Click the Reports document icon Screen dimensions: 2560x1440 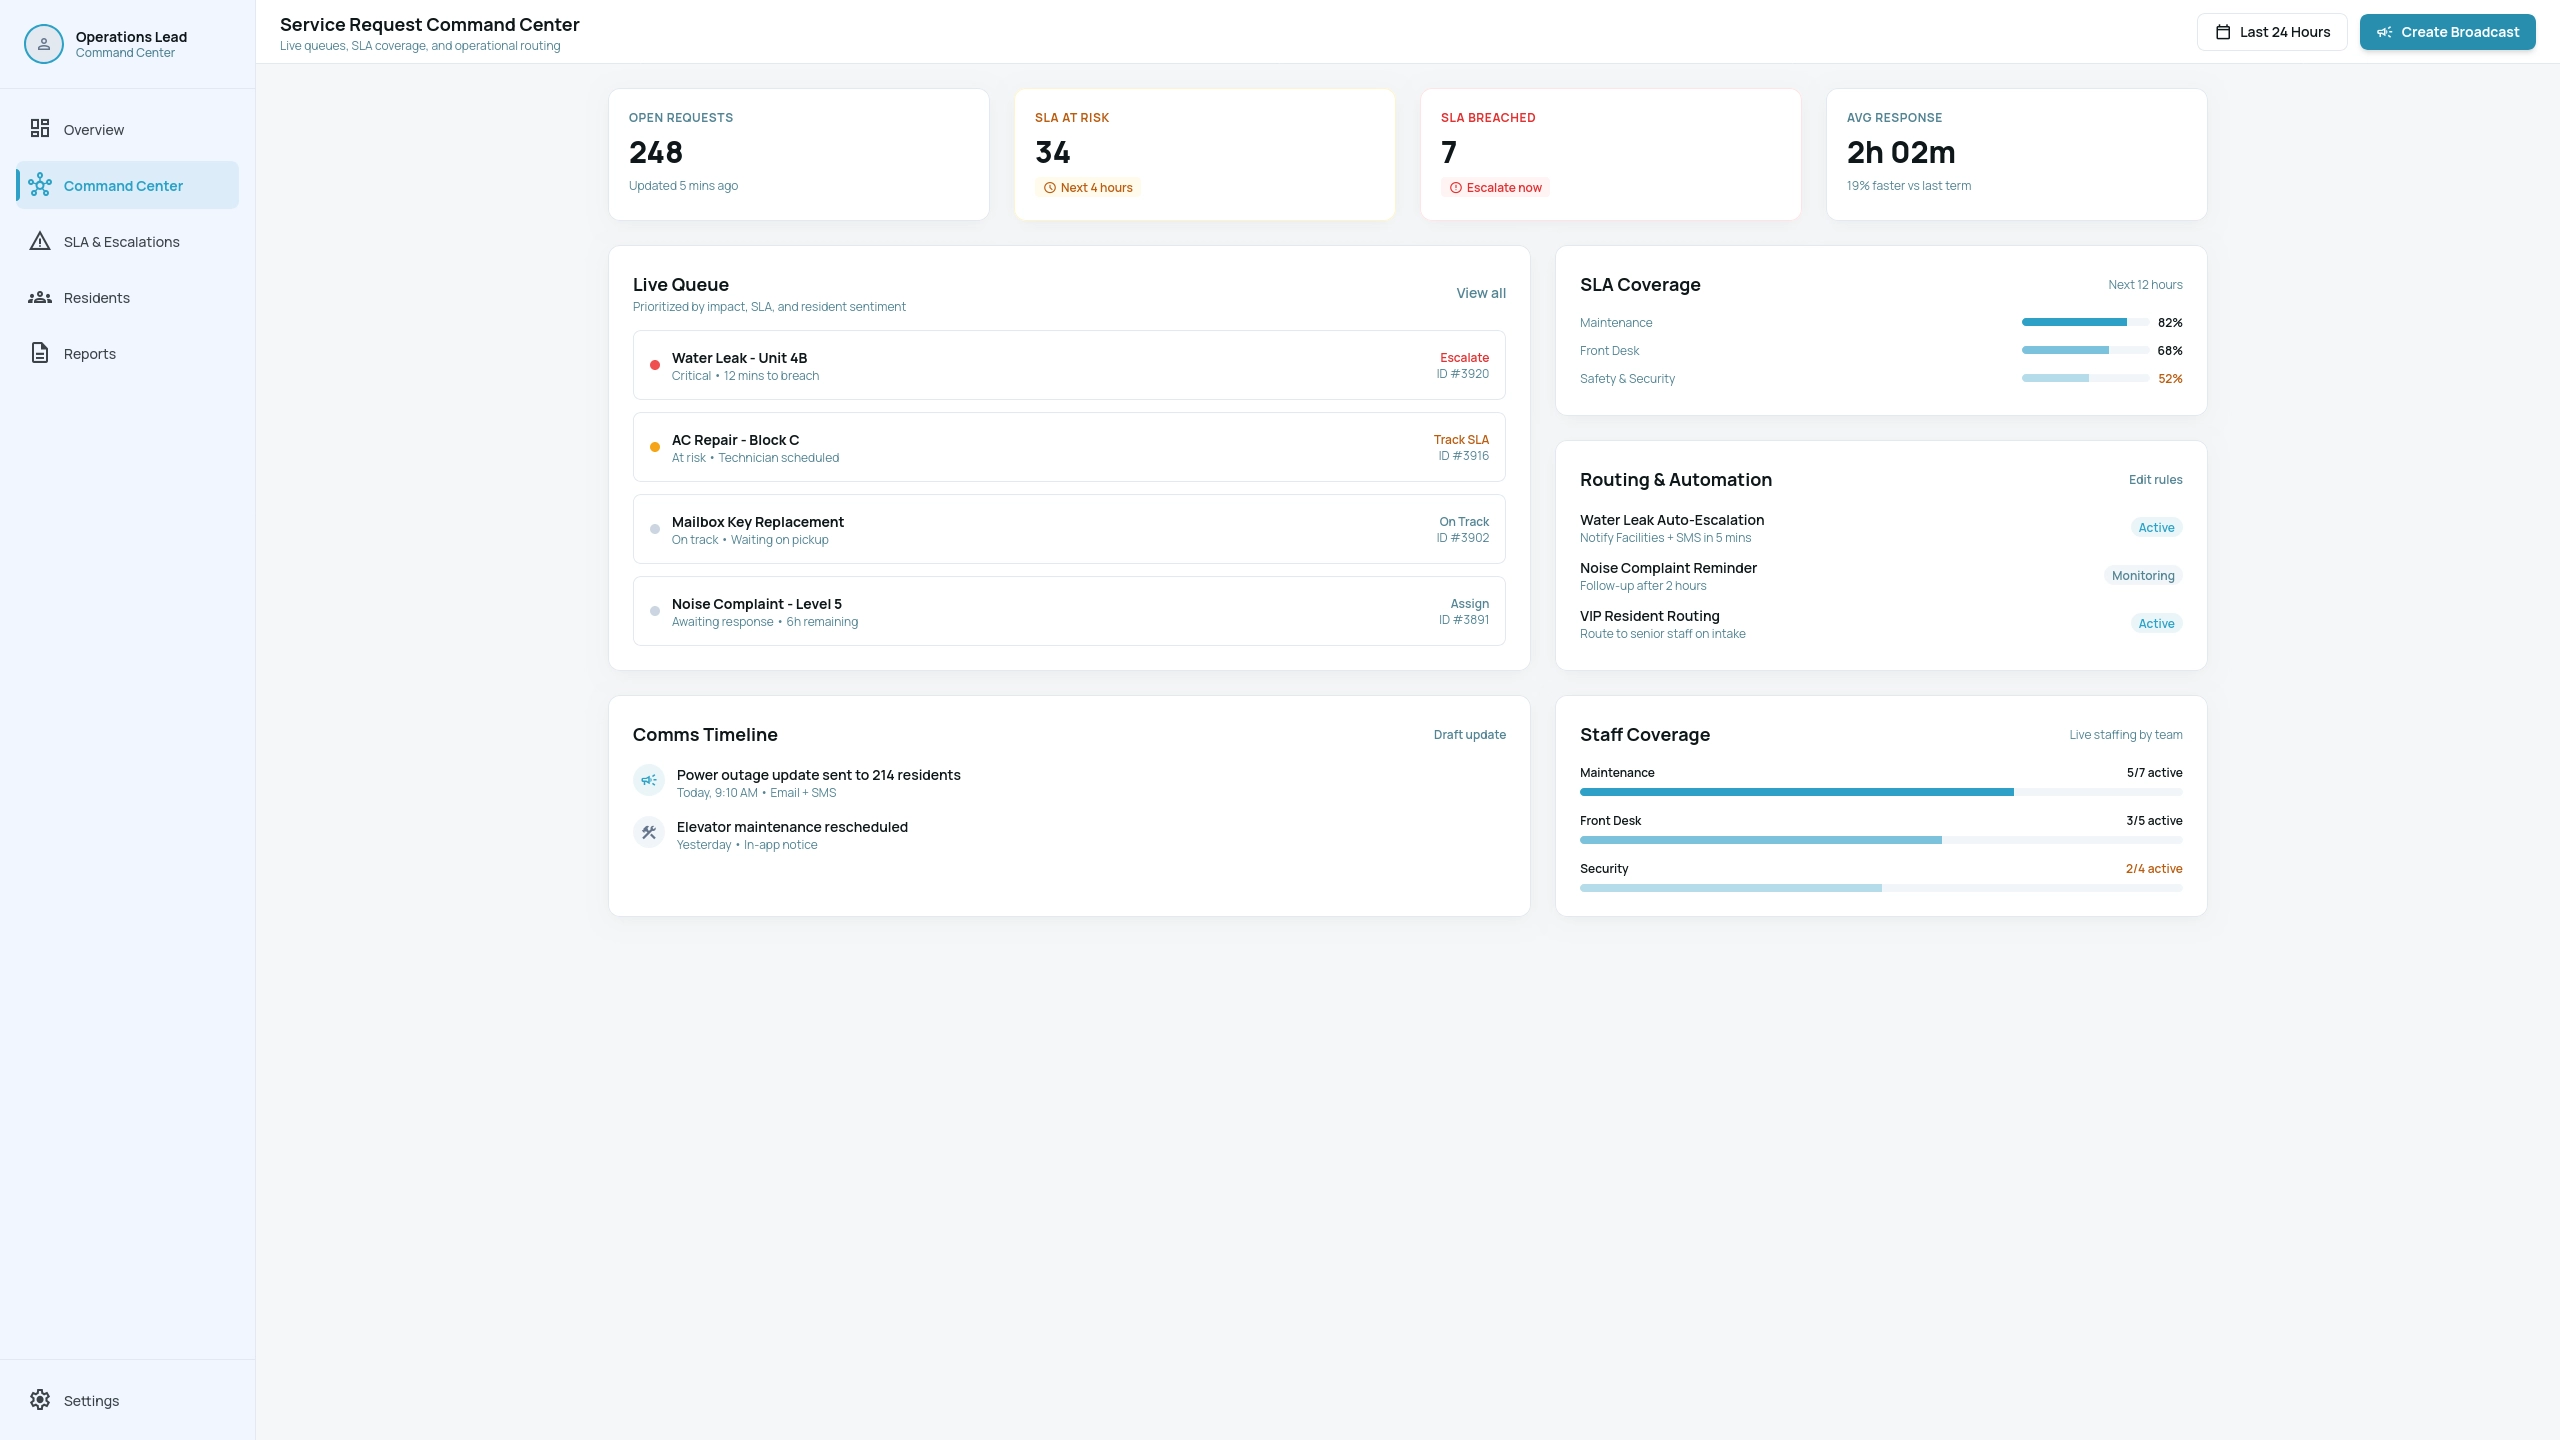coord(40,353)
